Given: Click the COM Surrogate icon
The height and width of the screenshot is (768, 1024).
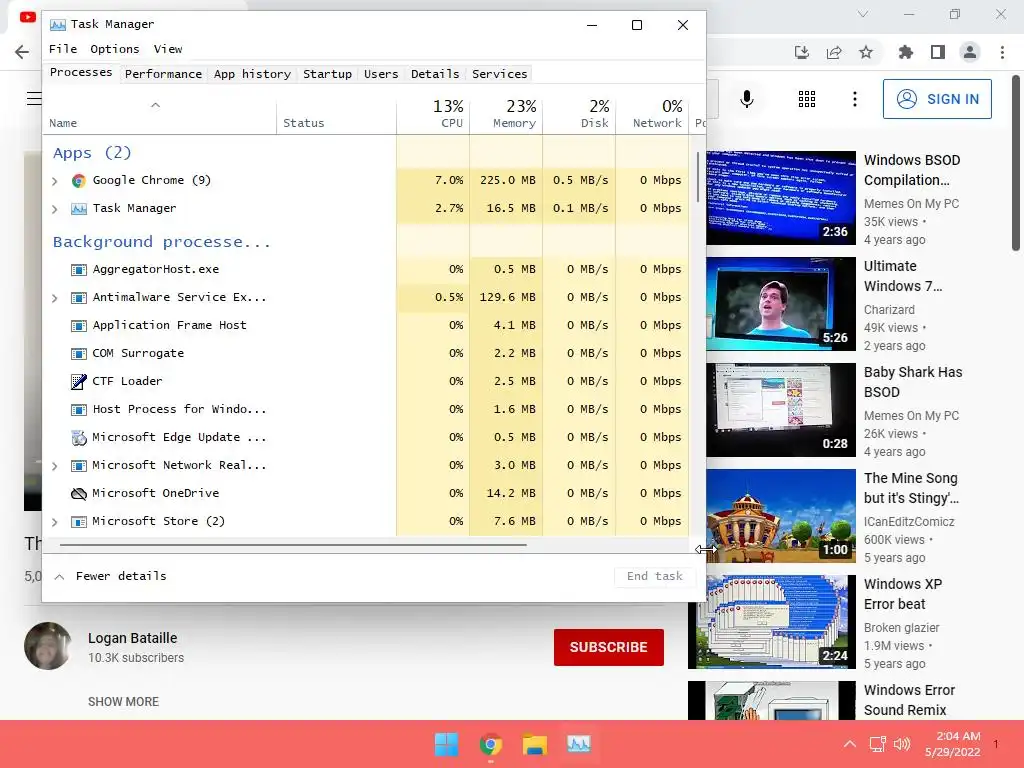Looking at the screenshot, I should (79, 354).
